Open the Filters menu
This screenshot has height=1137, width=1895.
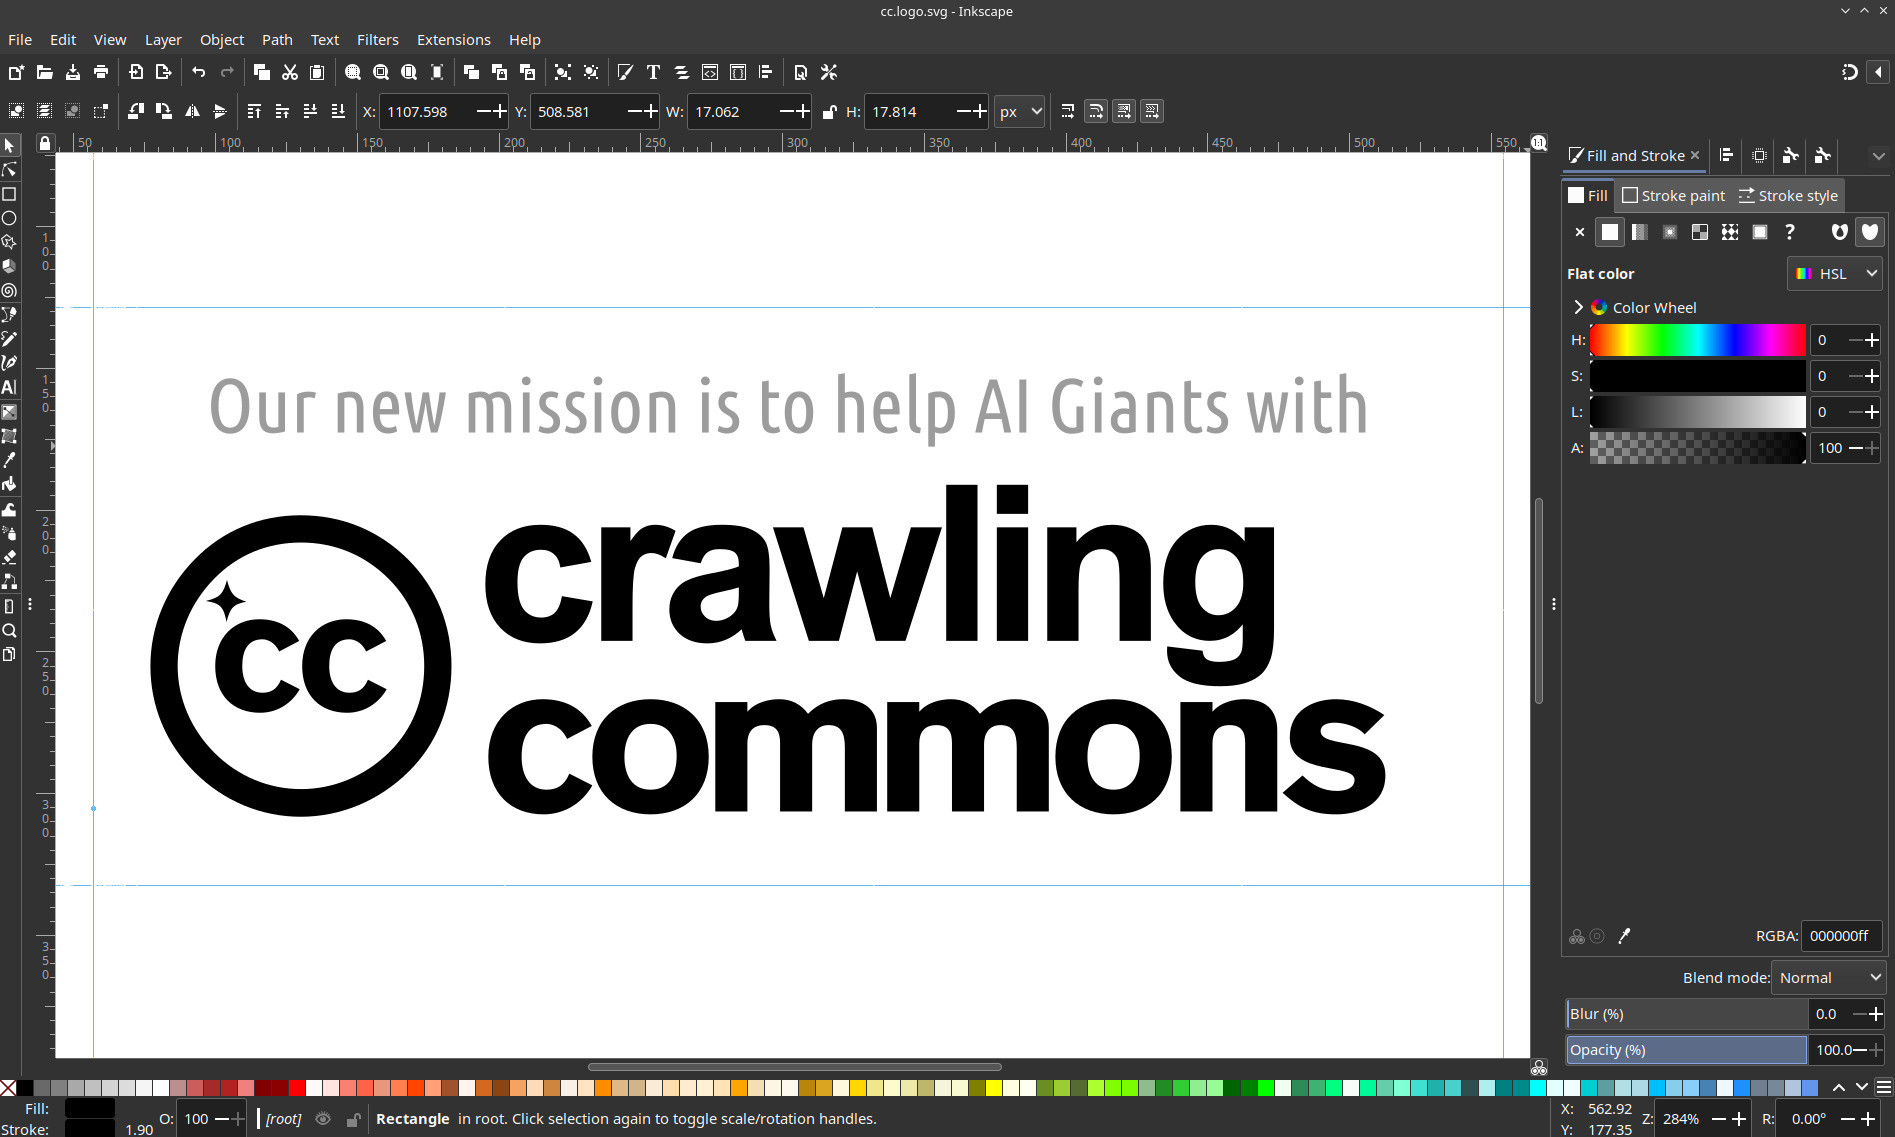tap(377, 40)
